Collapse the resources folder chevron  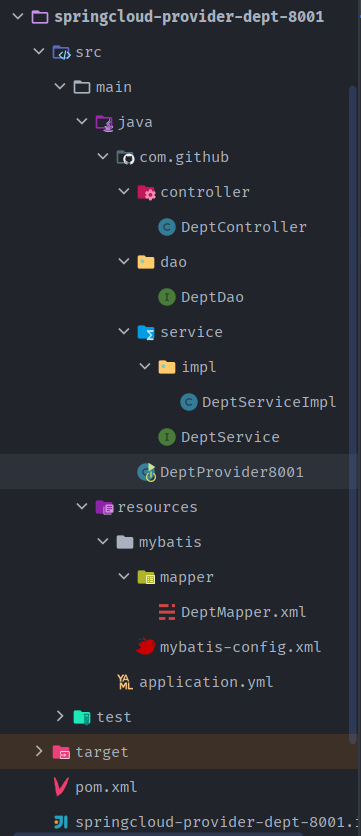pyautogui.click(x=82, y=506)
